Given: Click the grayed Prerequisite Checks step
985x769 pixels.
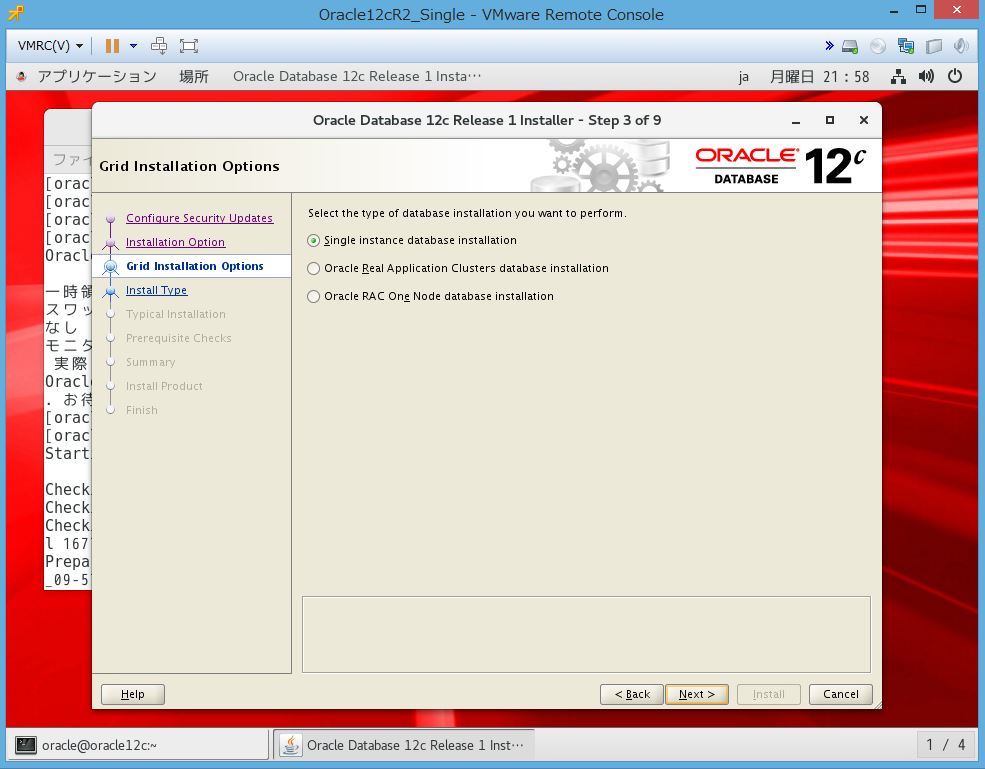Looking at the screenshot, I should pos(178,338).
